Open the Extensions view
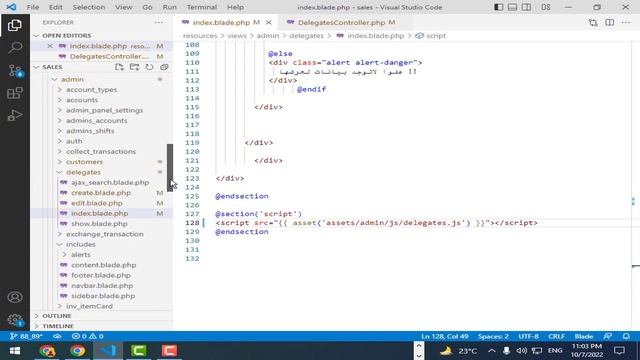This screenshot has height=360, width=640. tap(15, 93)
